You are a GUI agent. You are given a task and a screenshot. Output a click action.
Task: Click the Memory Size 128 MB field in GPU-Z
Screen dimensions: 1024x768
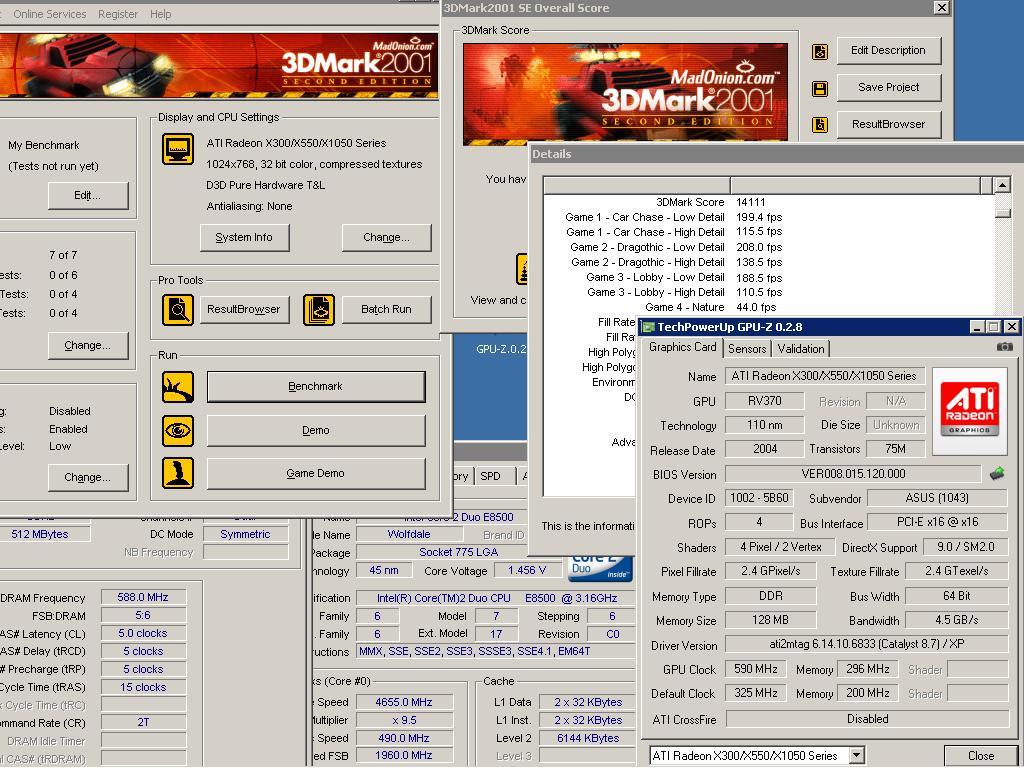pos(770,620)
